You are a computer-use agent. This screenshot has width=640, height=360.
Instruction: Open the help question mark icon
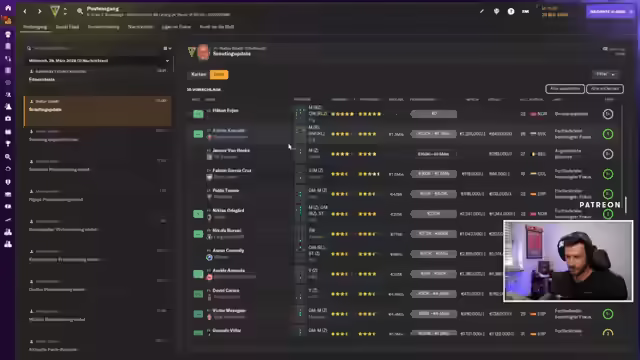511,11
